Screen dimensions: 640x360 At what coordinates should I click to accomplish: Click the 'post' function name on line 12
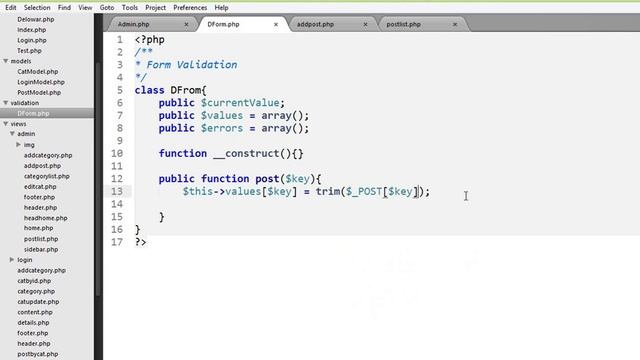[267, 179]
